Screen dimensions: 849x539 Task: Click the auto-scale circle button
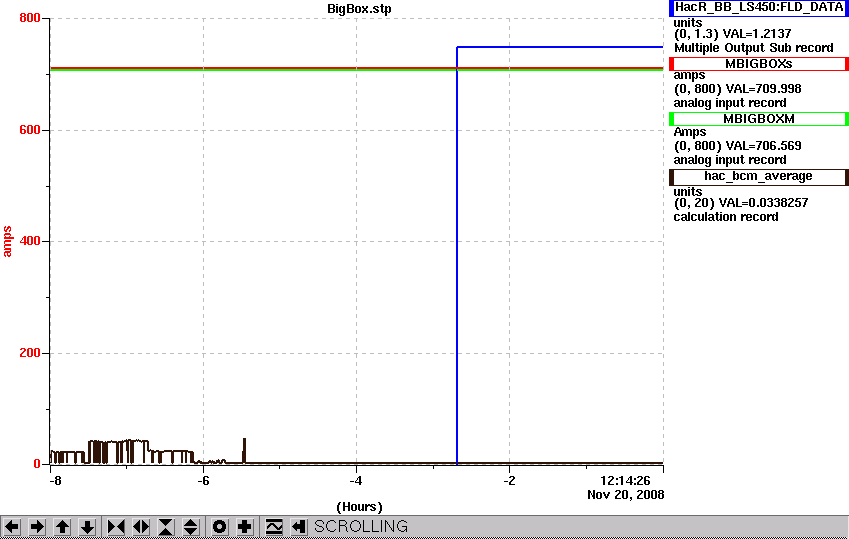pos(219,527)
